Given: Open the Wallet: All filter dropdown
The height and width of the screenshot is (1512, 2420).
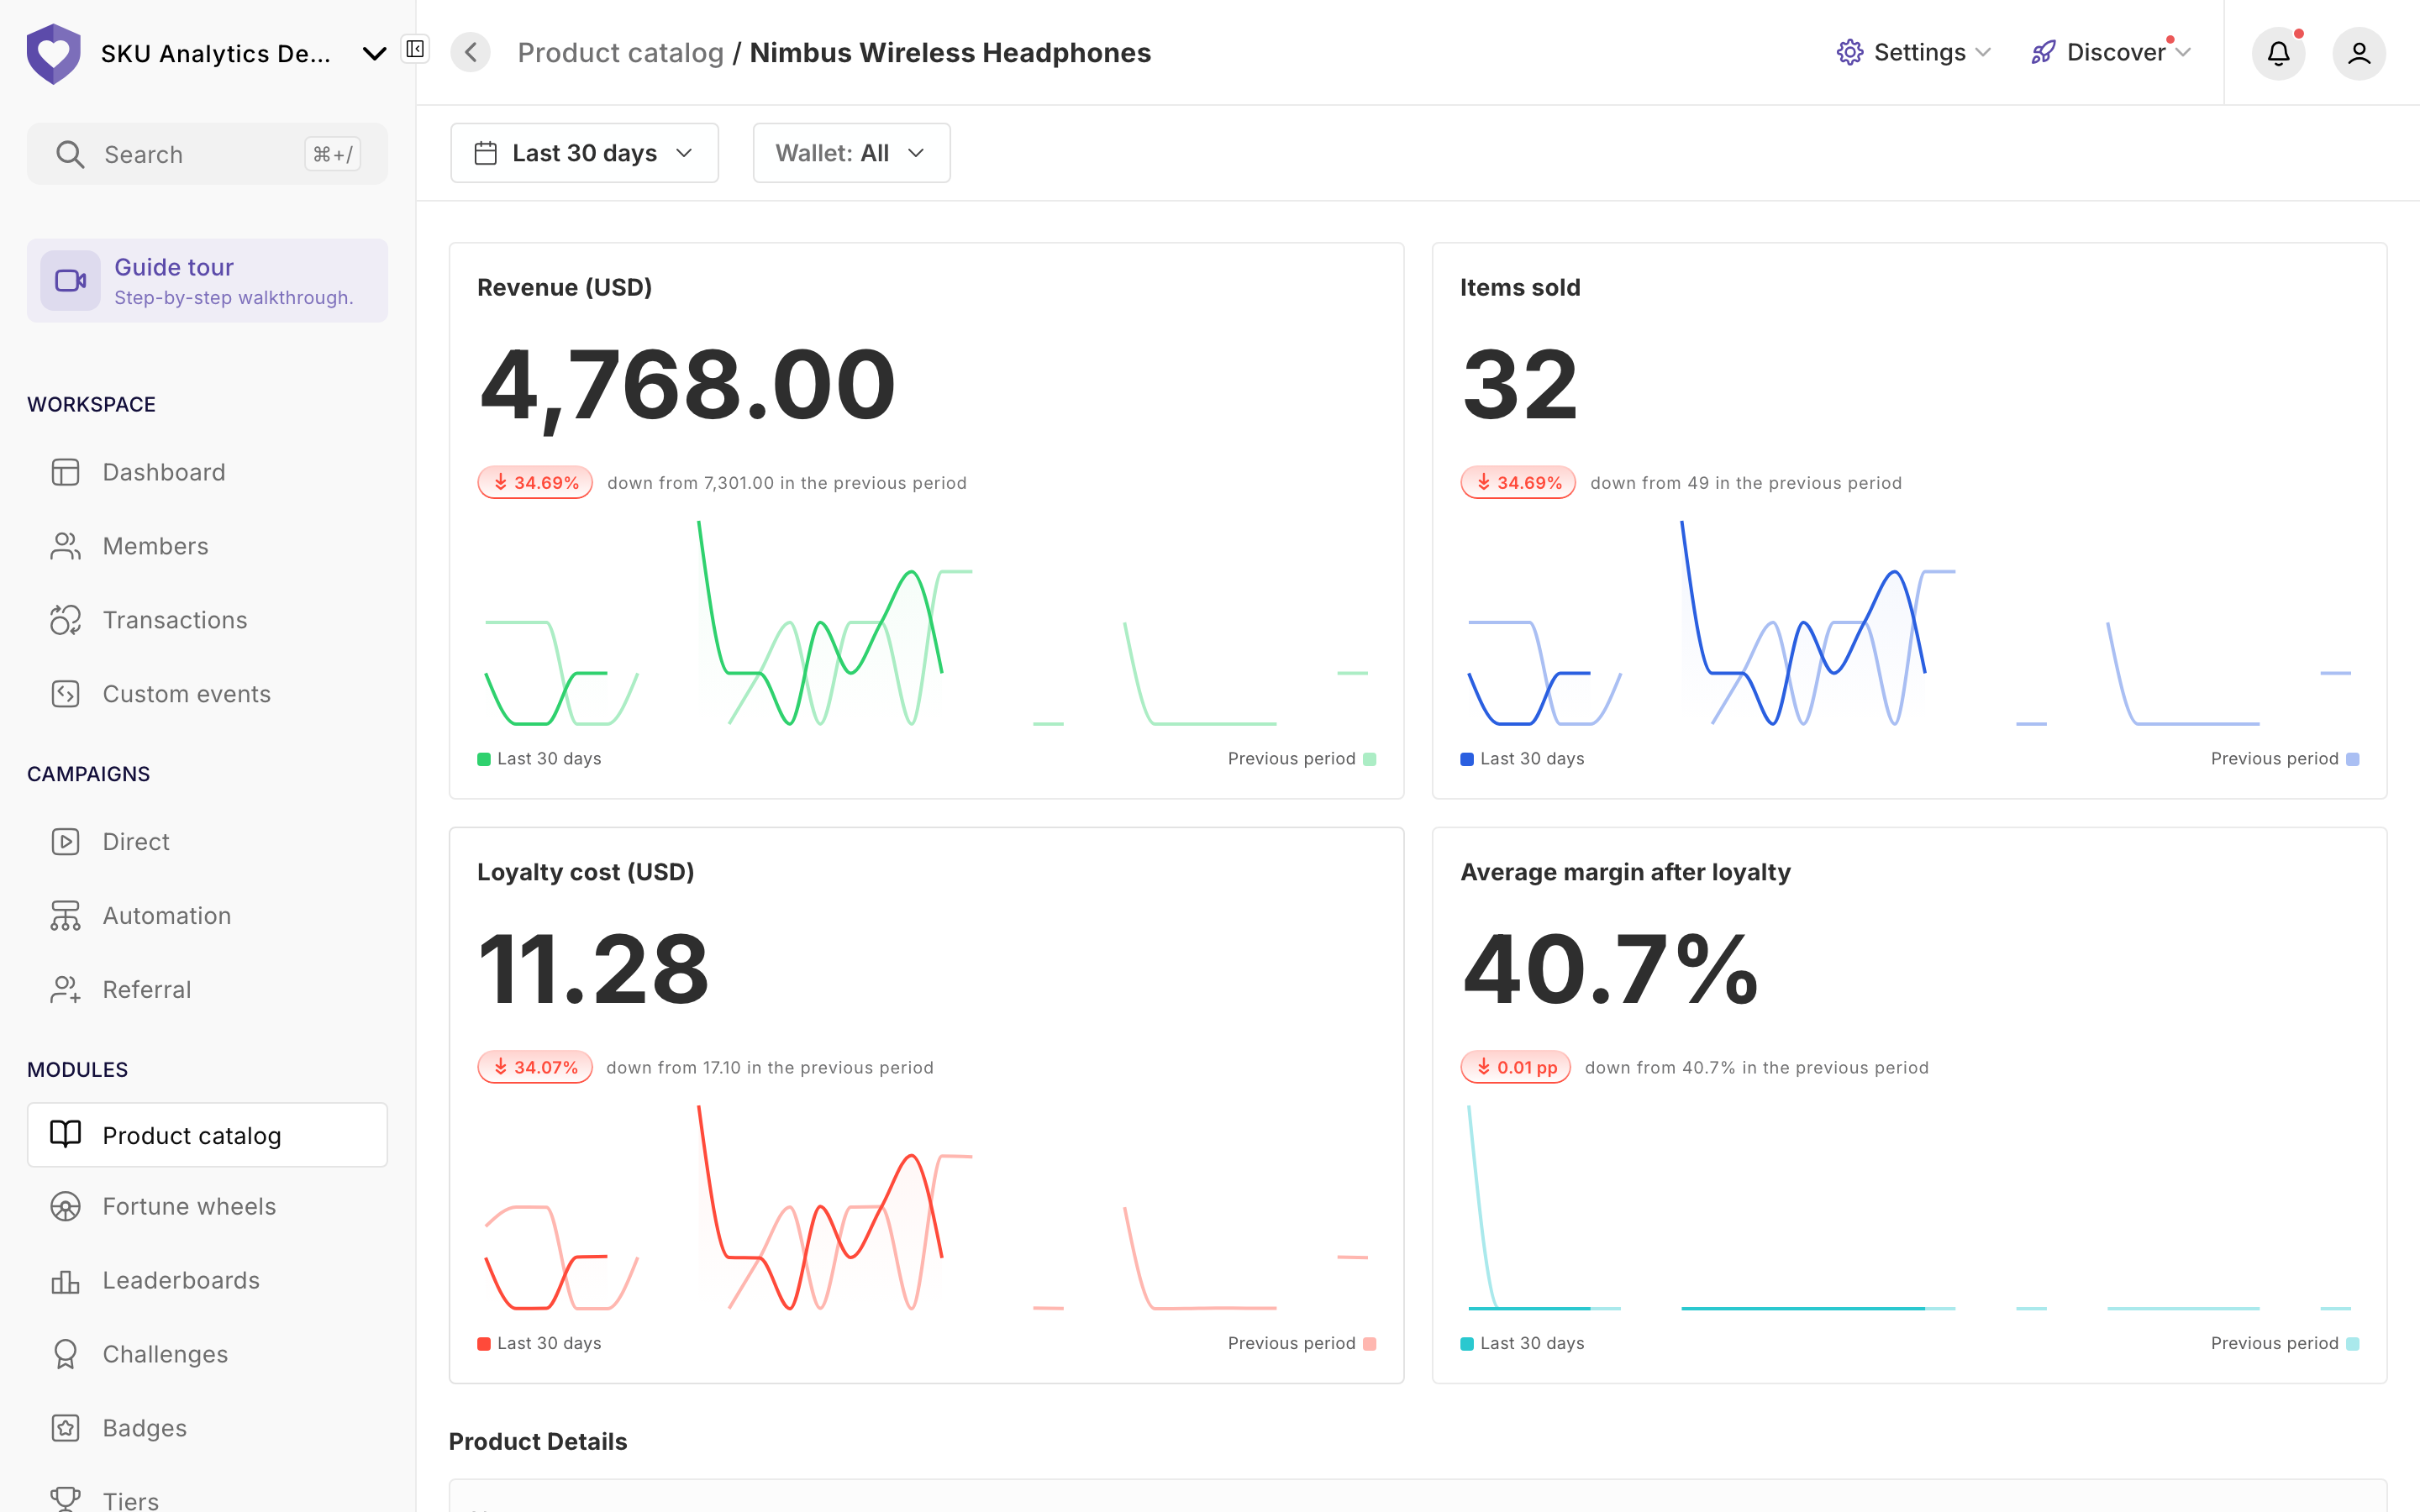Looking at the screenshot, I should pyautogui.click(x=851, y=153).
